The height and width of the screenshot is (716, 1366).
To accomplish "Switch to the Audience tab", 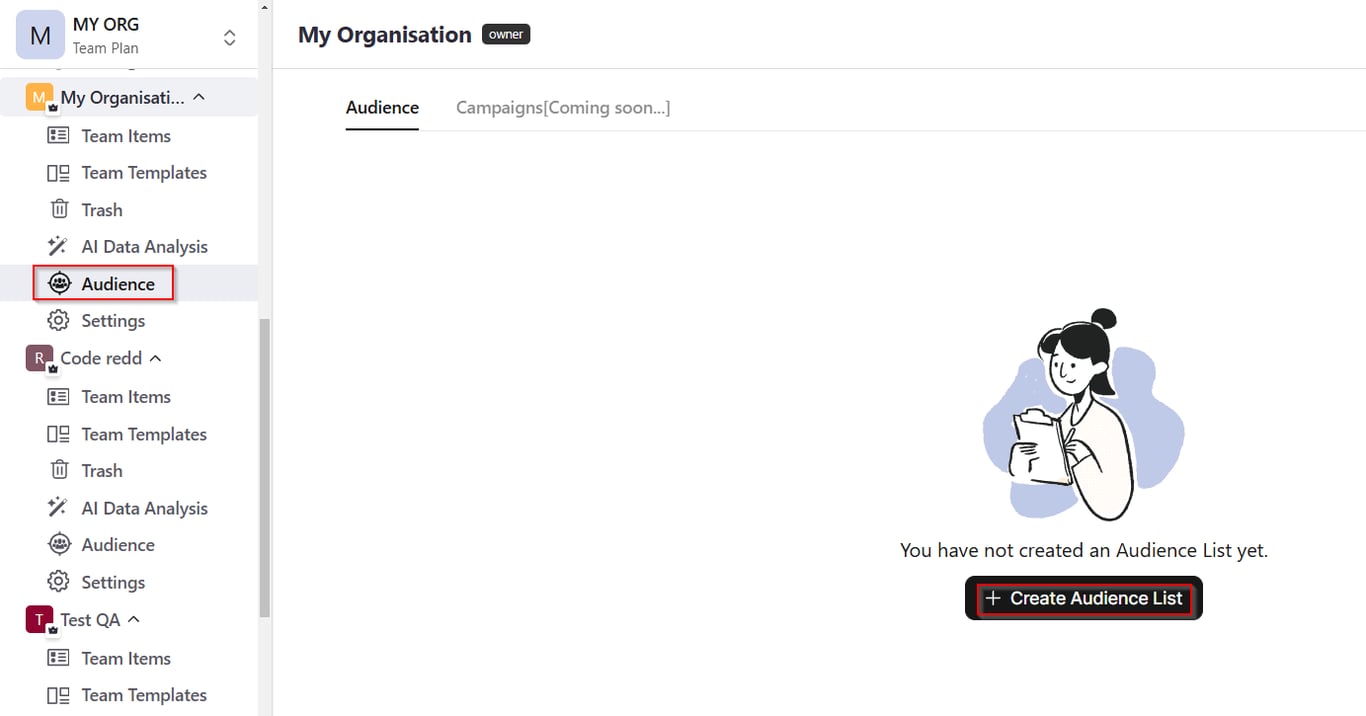I will pyautogui.click(x=382, y=107).
